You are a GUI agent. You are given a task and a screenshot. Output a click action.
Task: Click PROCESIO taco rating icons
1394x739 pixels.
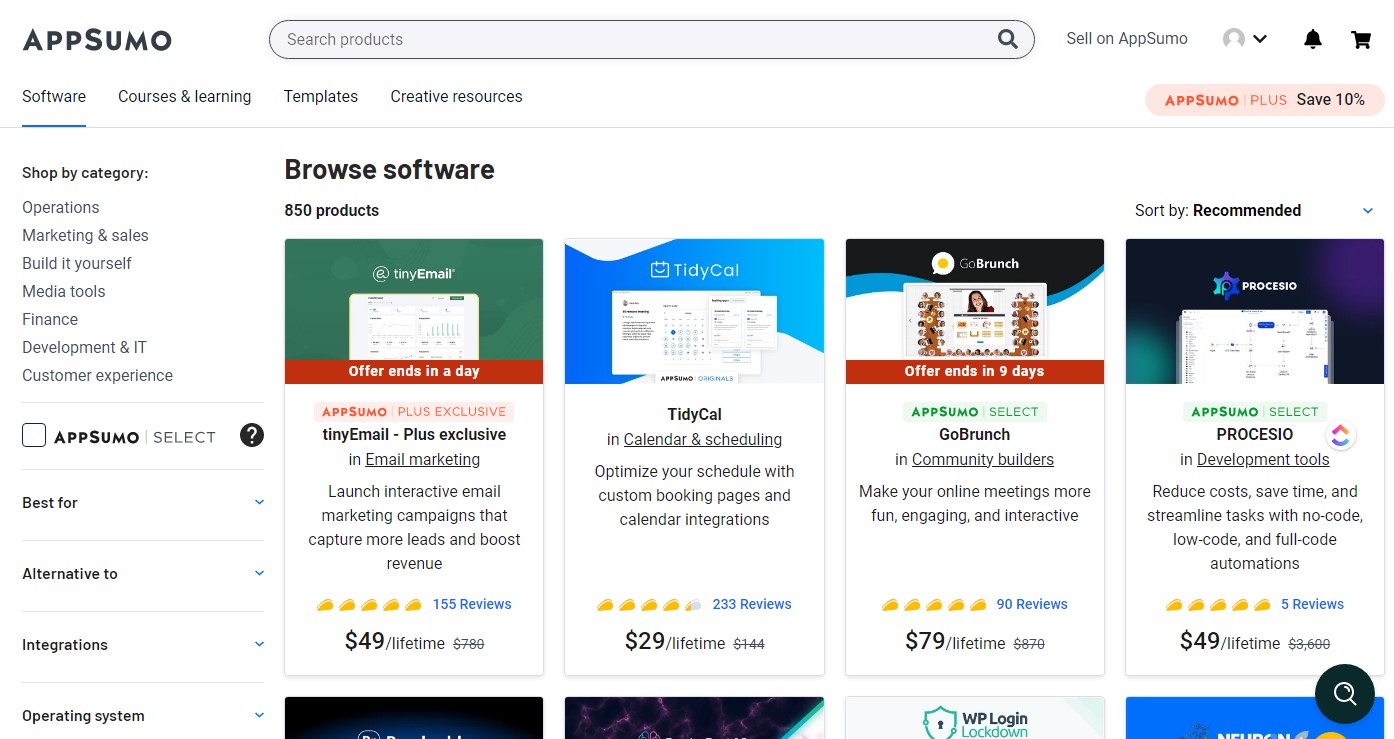(x=1218, y=605)
